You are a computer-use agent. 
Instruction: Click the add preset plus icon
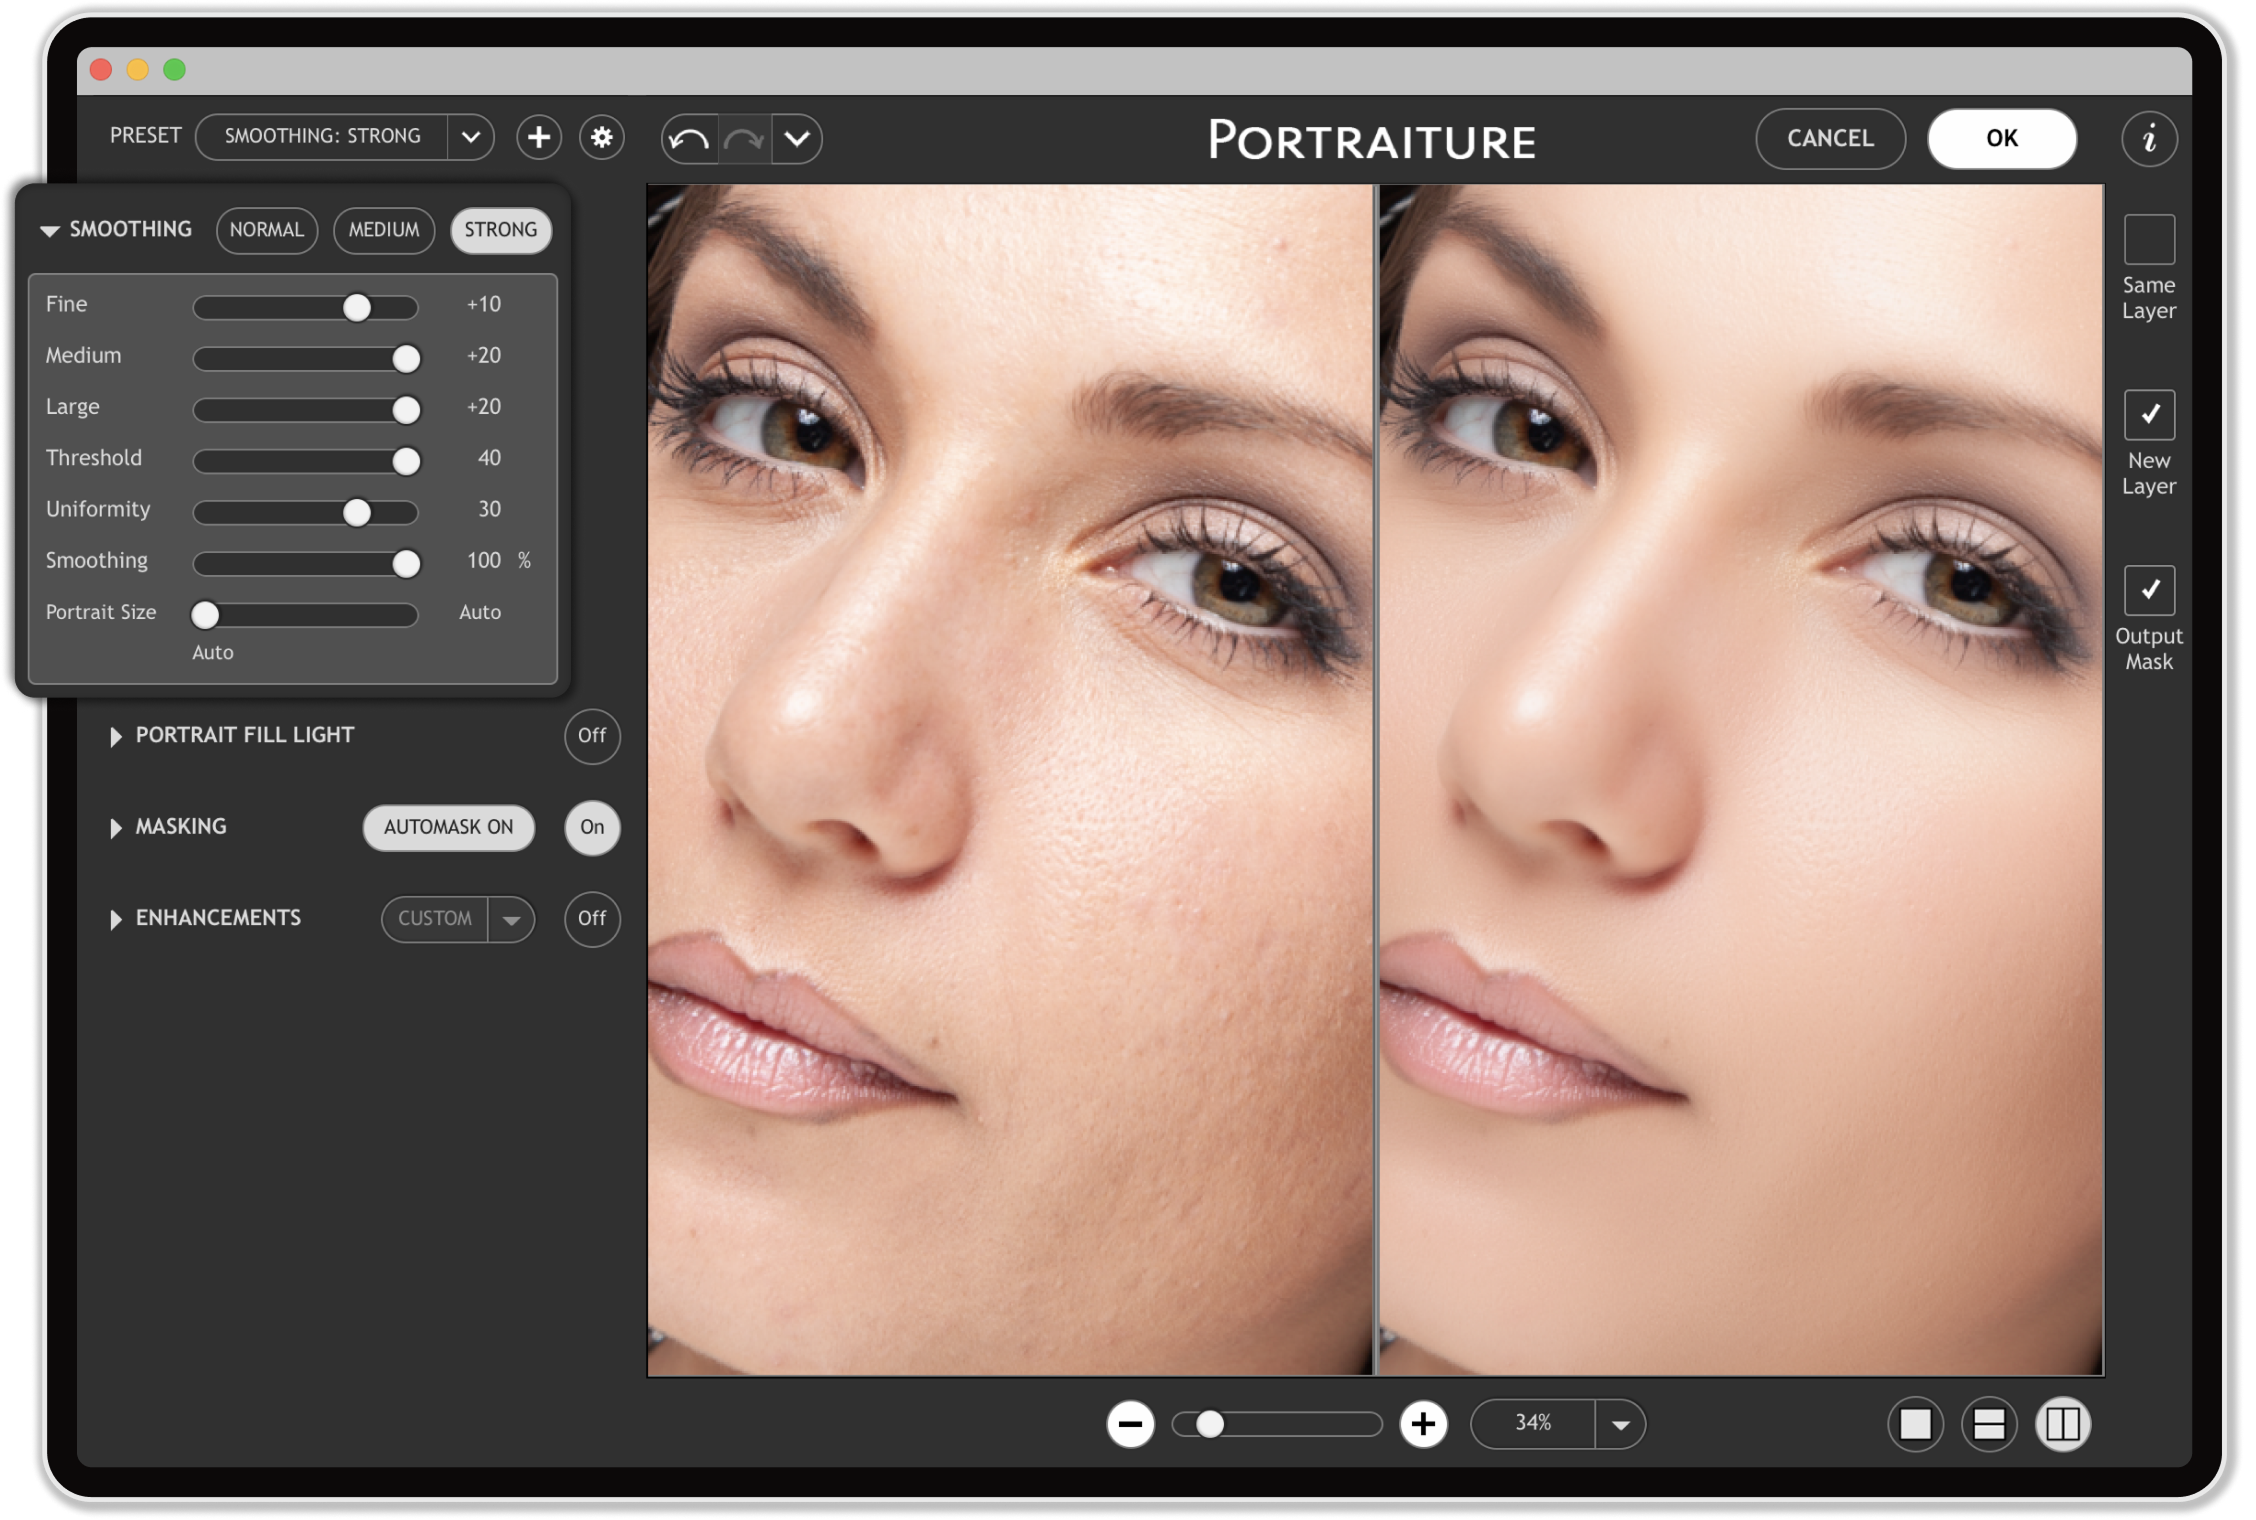tap(539, 137)
